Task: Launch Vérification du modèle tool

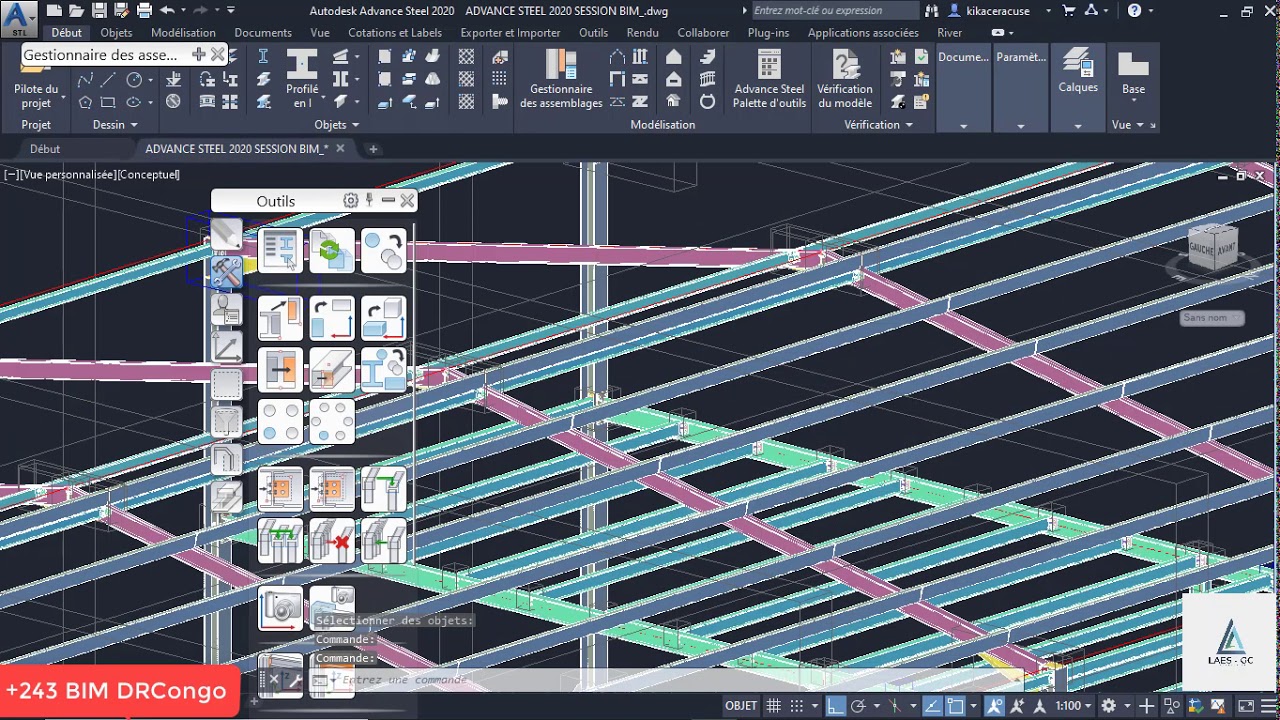Action: [845, 79]
